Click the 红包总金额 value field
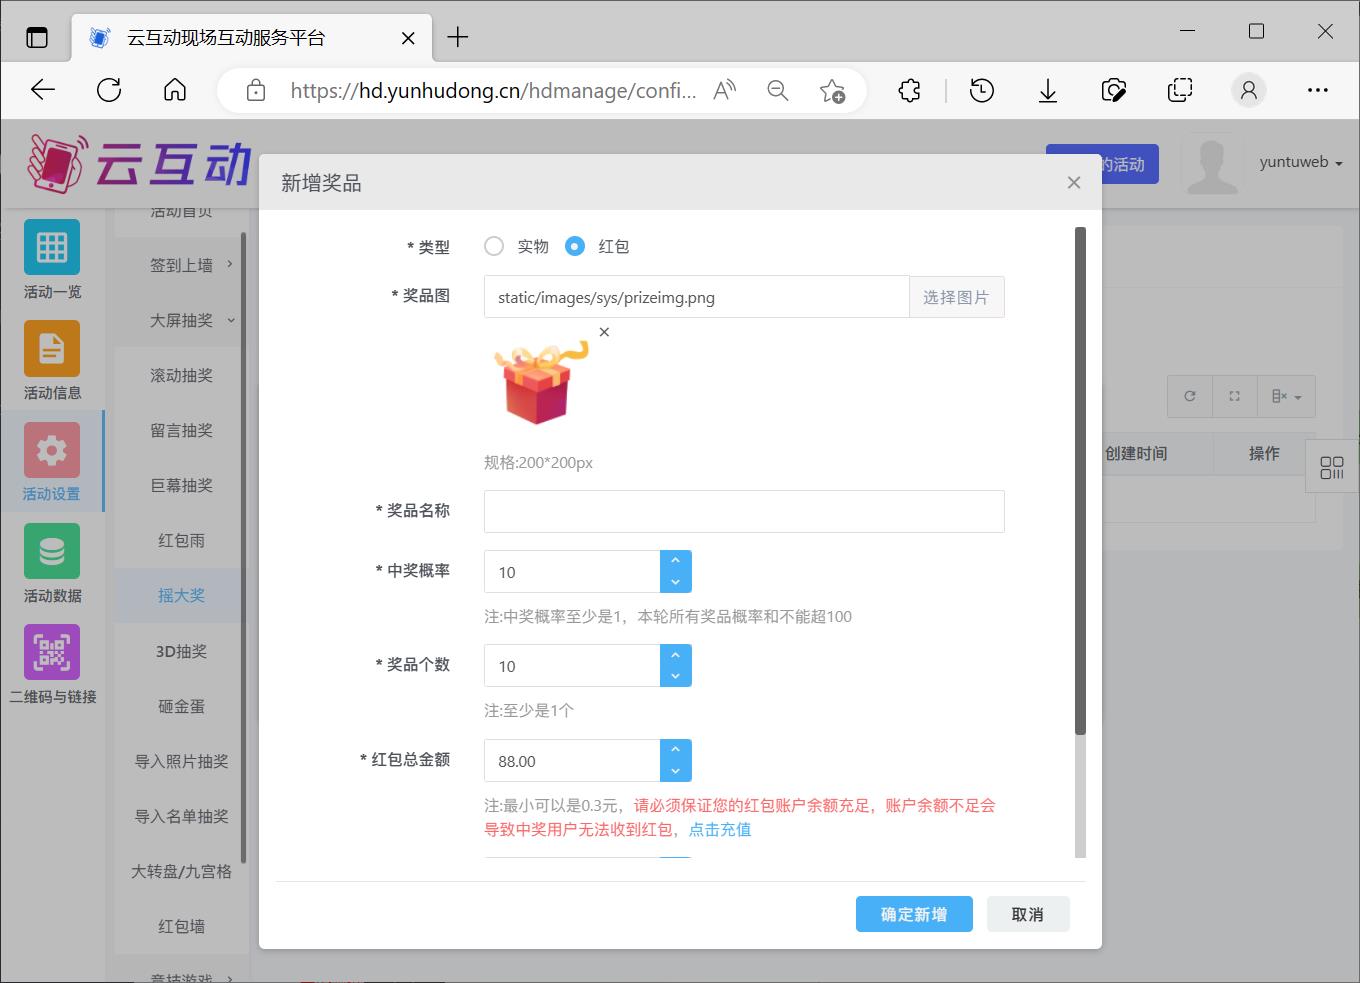Screen dimensions: 1360x983 coord(572,761)
